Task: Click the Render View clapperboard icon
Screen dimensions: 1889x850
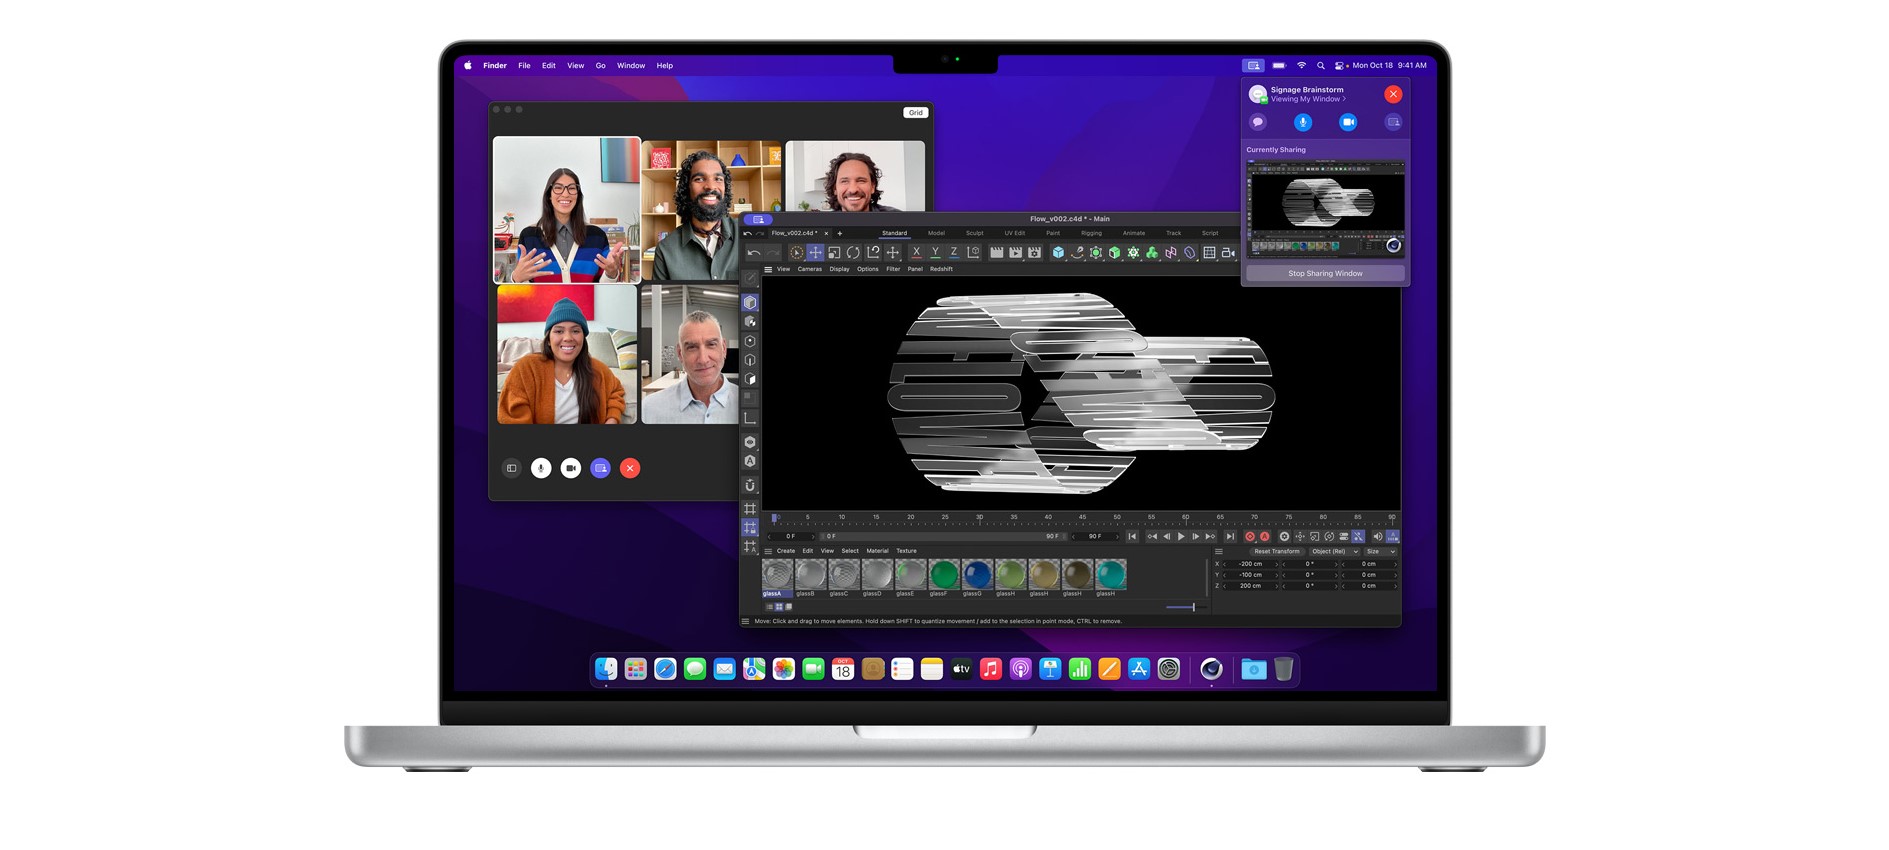Action: pyautogui.click(x=996, y=253)
